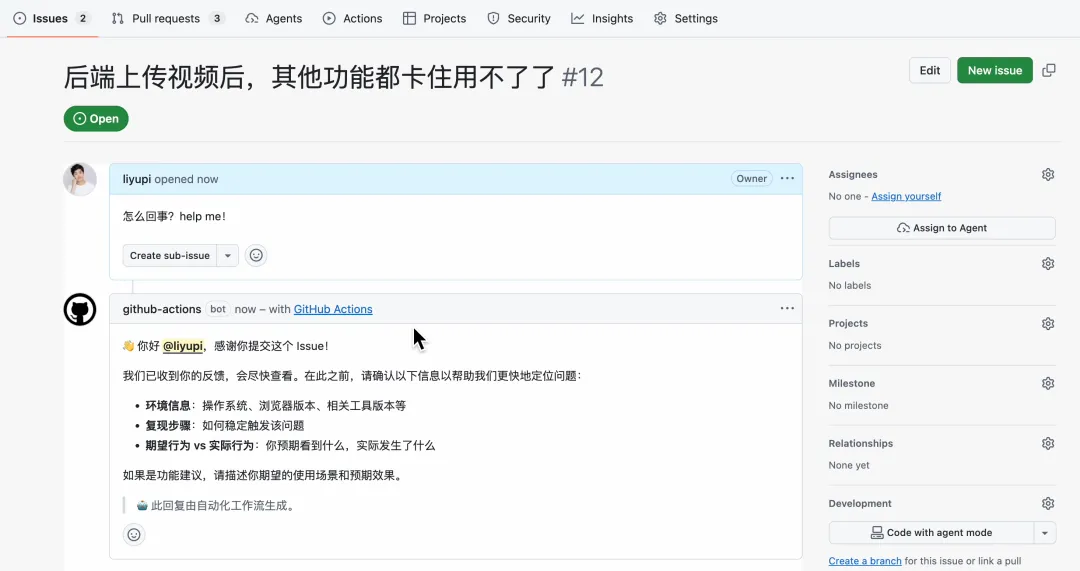
Task: Edit Projects with the gear icon
Action: (1048, 323)
